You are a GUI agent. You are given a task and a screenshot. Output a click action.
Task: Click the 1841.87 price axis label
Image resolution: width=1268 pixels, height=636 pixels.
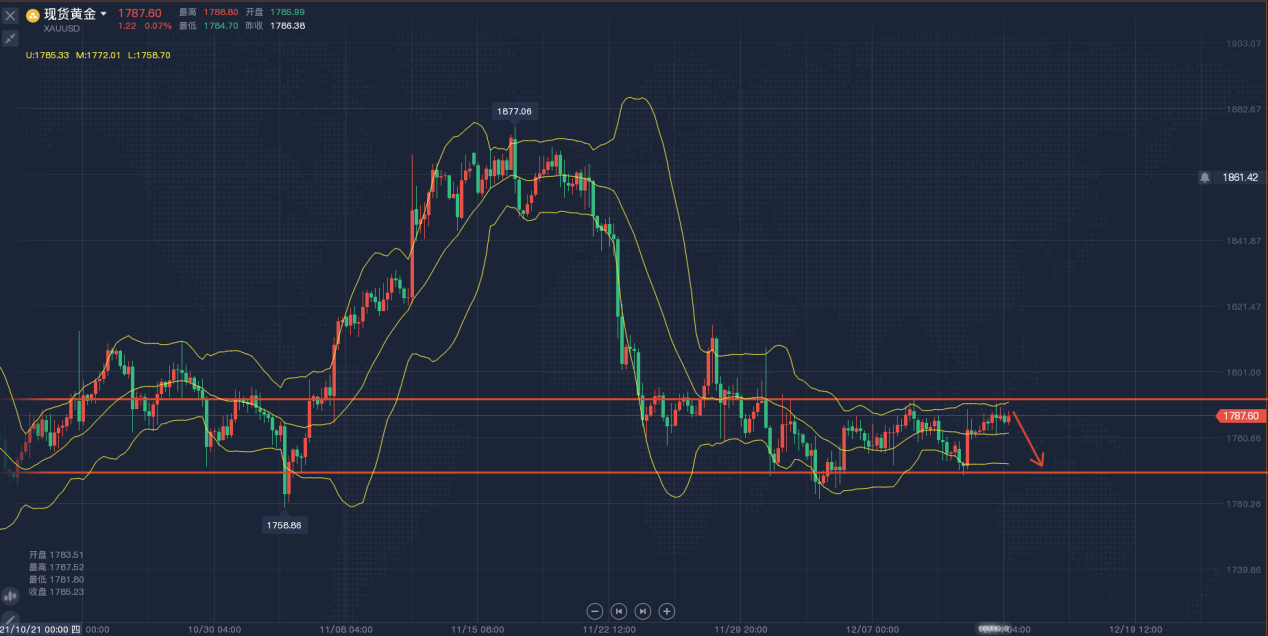(x=1244, y=241)
